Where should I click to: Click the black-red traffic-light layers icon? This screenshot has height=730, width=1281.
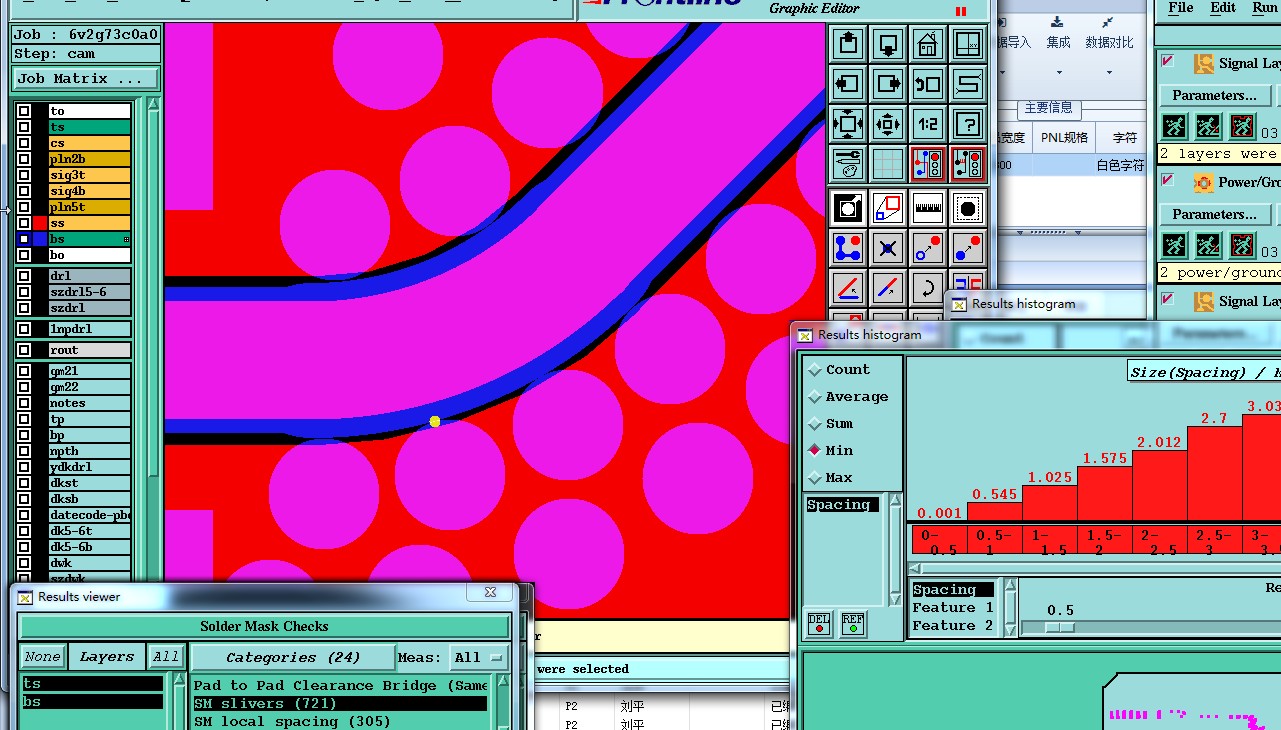point(968,164)
